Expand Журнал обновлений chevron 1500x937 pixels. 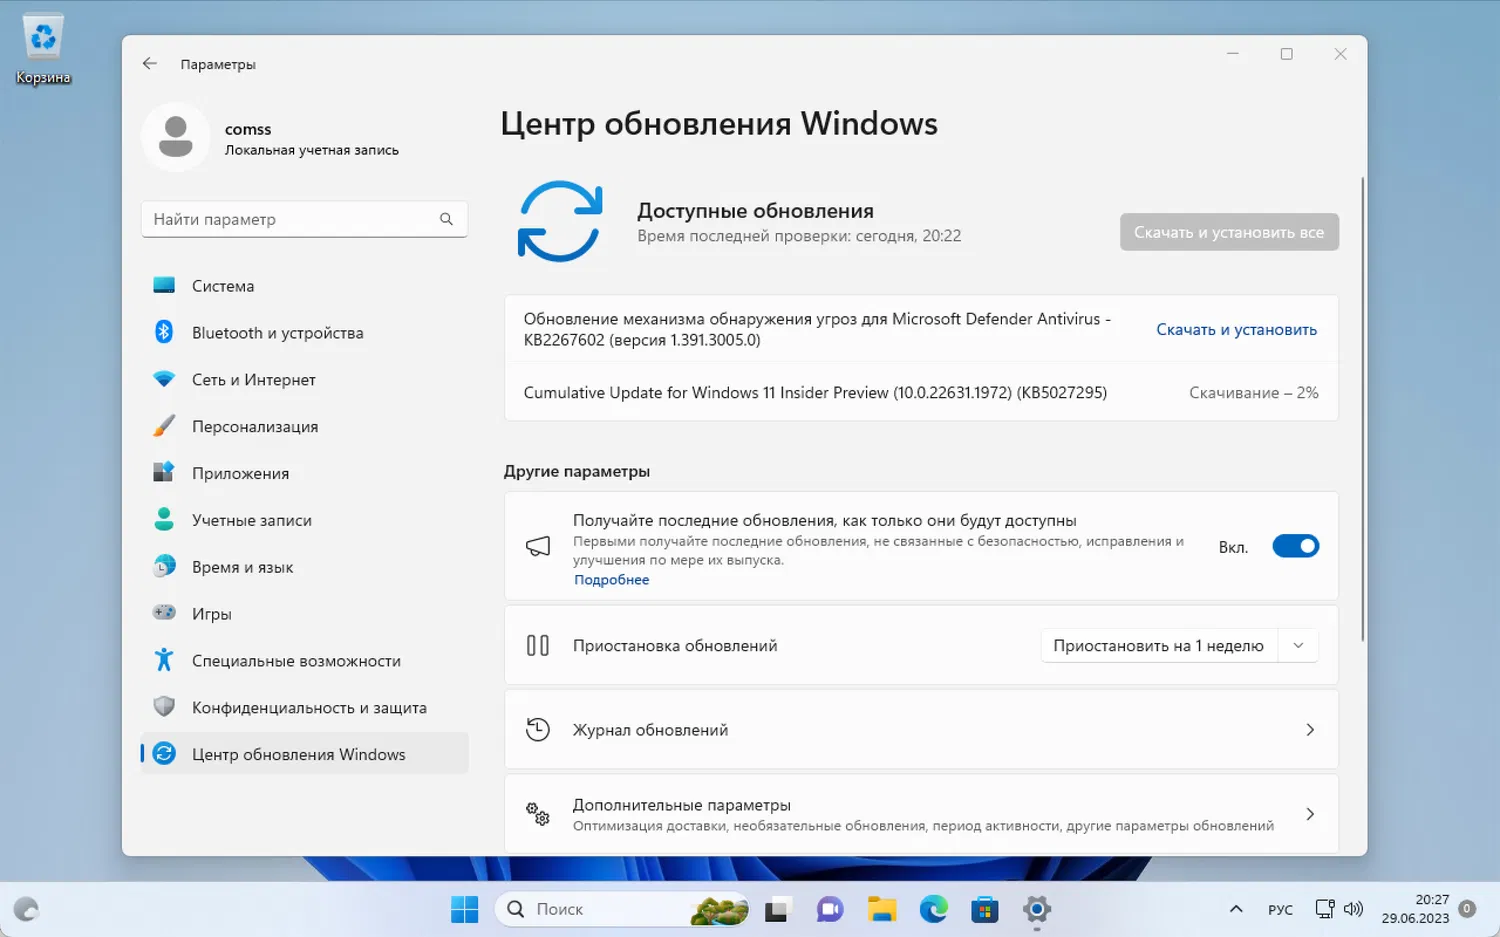coord(1310,730)
